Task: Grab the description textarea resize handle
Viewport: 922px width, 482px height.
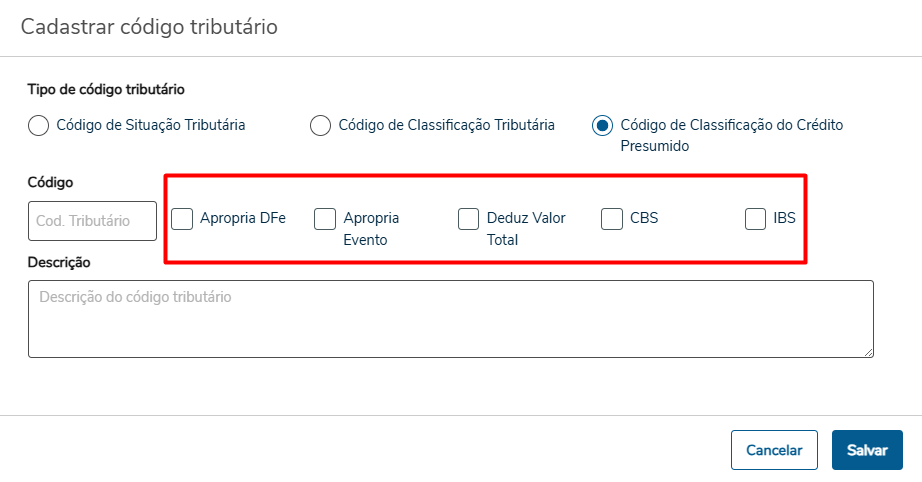Action: pos(868,351)
